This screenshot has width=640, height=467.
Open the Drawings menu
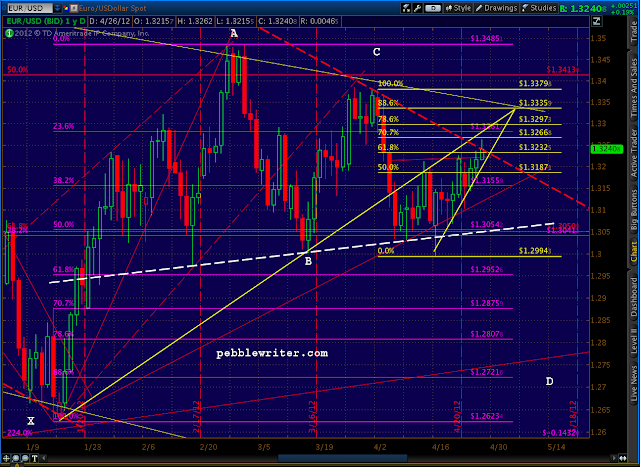click(x=496, y=8)
